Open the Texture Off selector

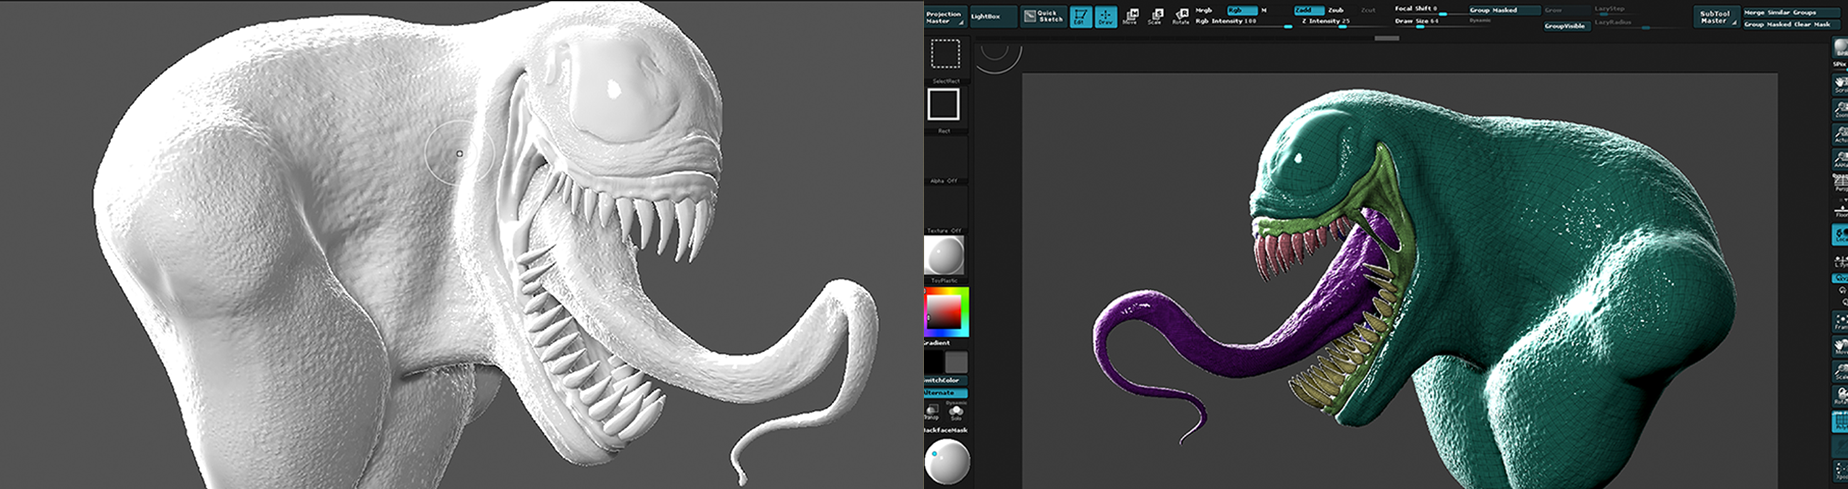pos(944,208)
